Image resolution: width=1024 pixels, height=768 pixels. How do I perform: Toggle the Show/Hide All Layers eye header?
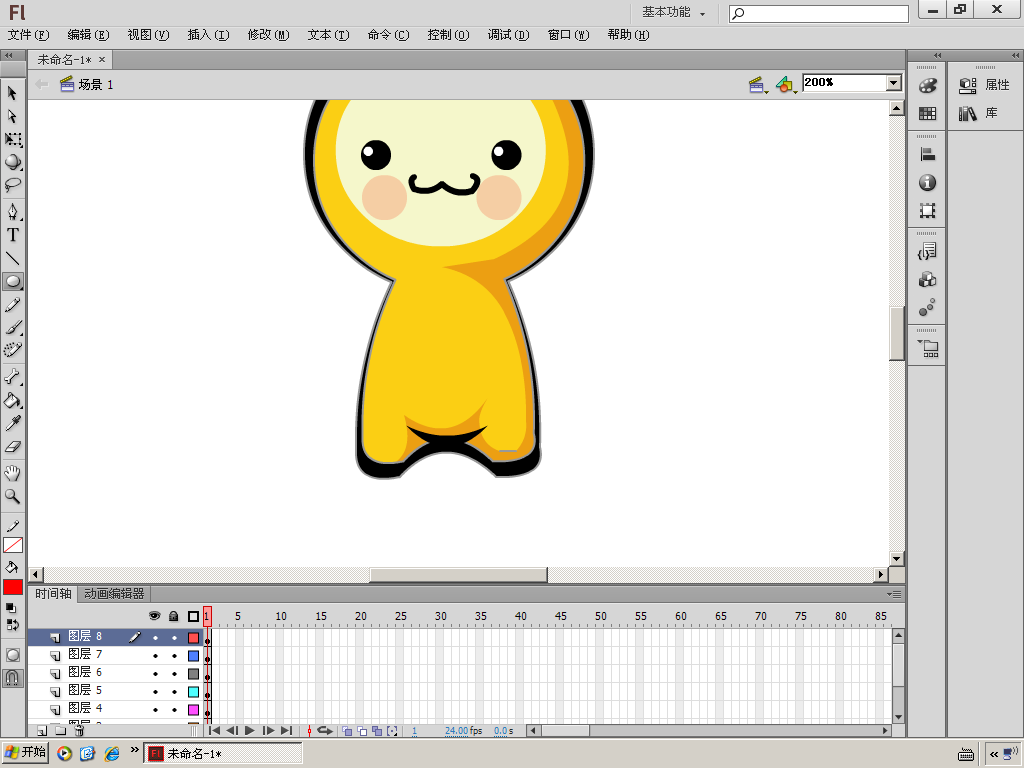(155, 616)
